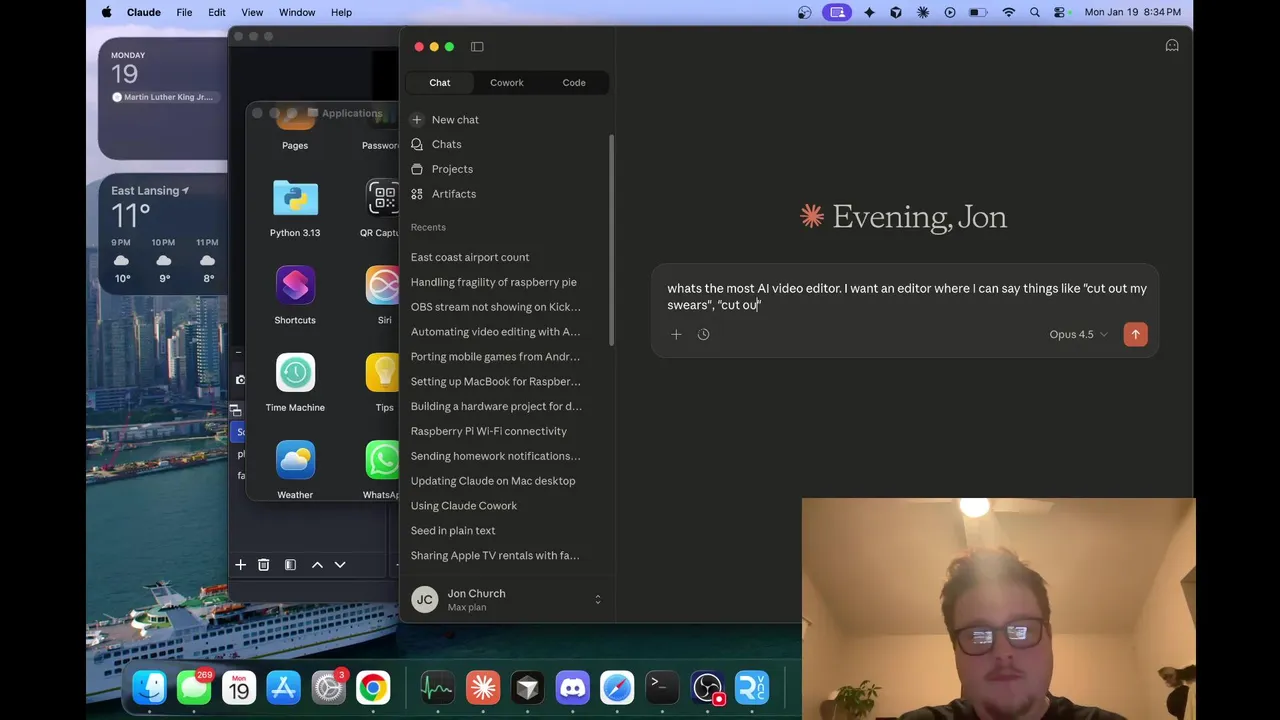Open Control Center from menu bar
This screenshot has width=1280, height=720.
click(x=1062, y=12)
